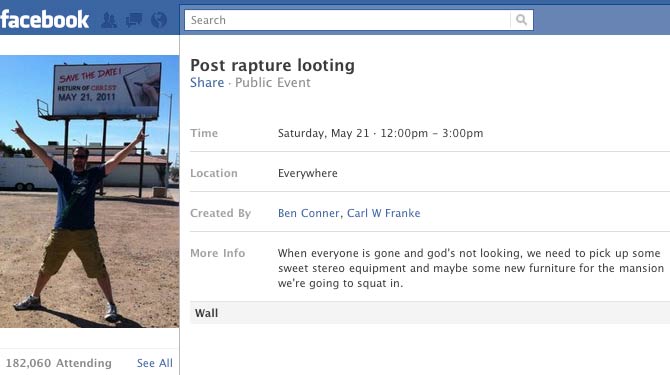Share the Post rapture looting event
Screen dimensions: 670x375
(207, 82)
